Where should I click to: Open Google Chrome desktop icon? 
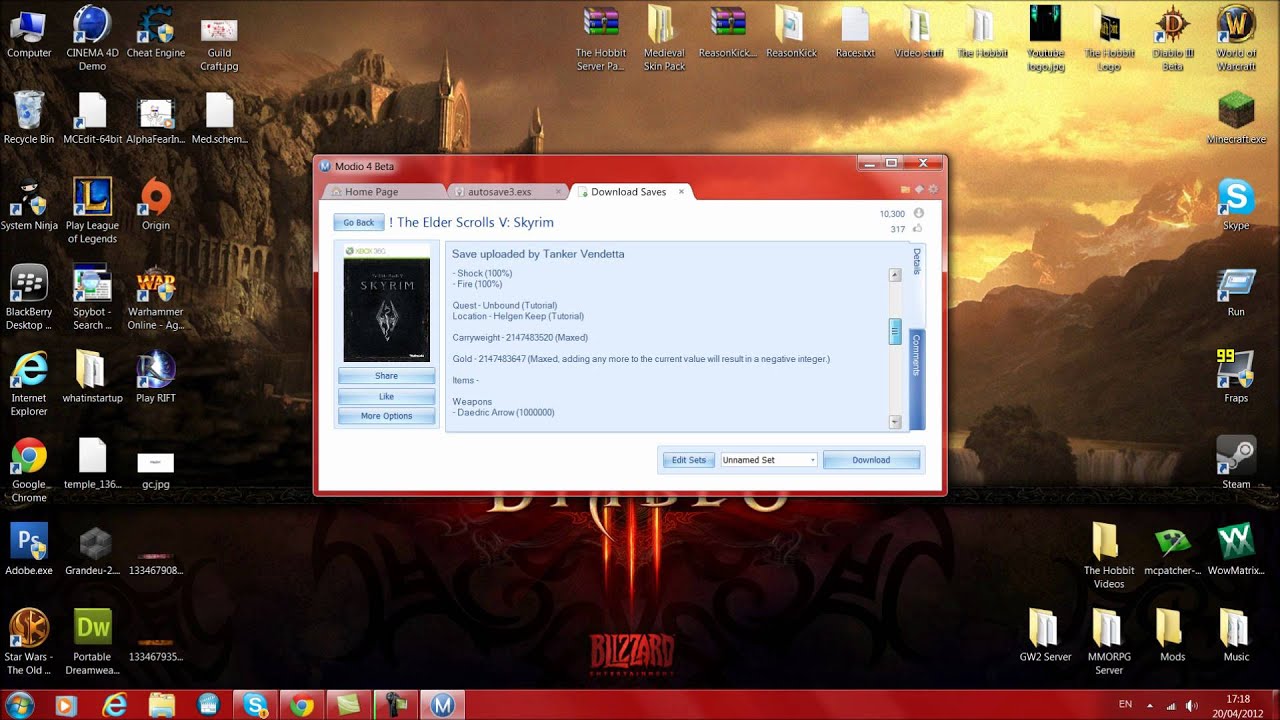click(29, 469)
